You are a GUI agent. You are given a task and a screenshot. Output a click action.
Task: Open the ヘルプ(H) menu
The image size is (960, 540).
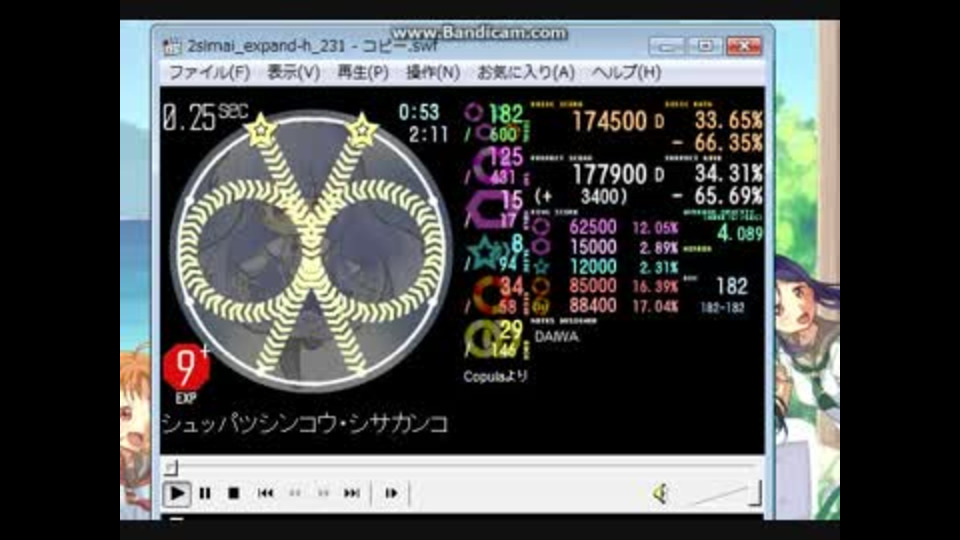pos(626,72)
